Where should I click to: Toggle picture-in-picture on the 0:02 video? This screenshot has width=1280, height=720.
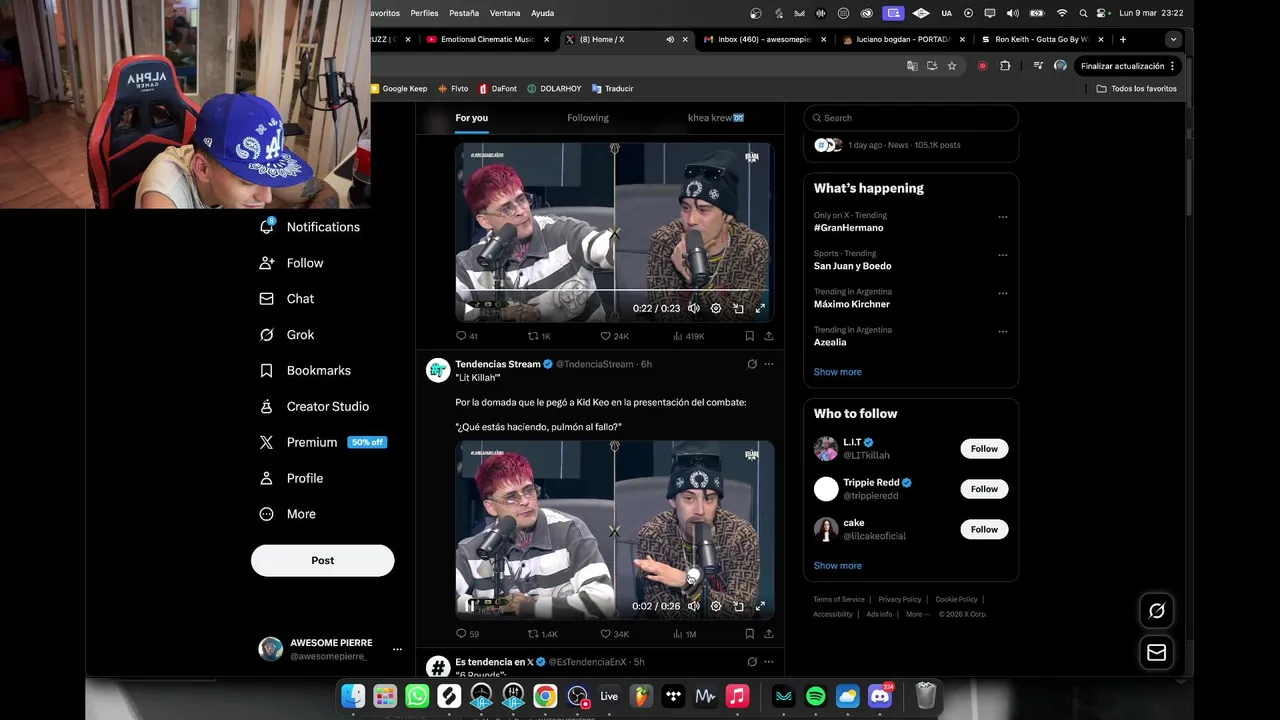point(738,606)
